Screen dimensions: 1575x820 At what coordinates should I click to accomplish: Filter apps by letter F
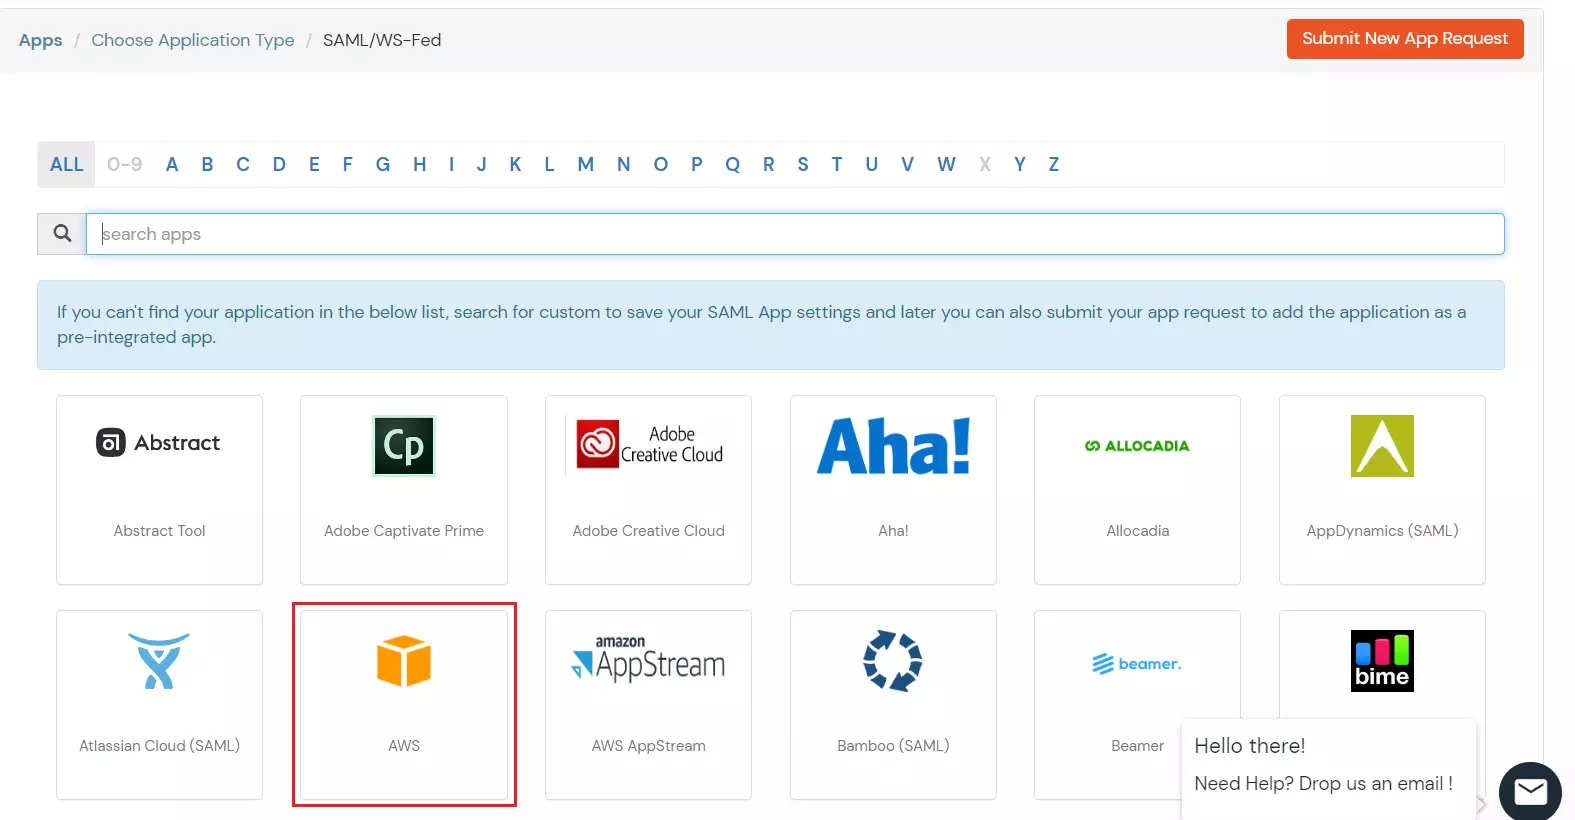(347, 164)
